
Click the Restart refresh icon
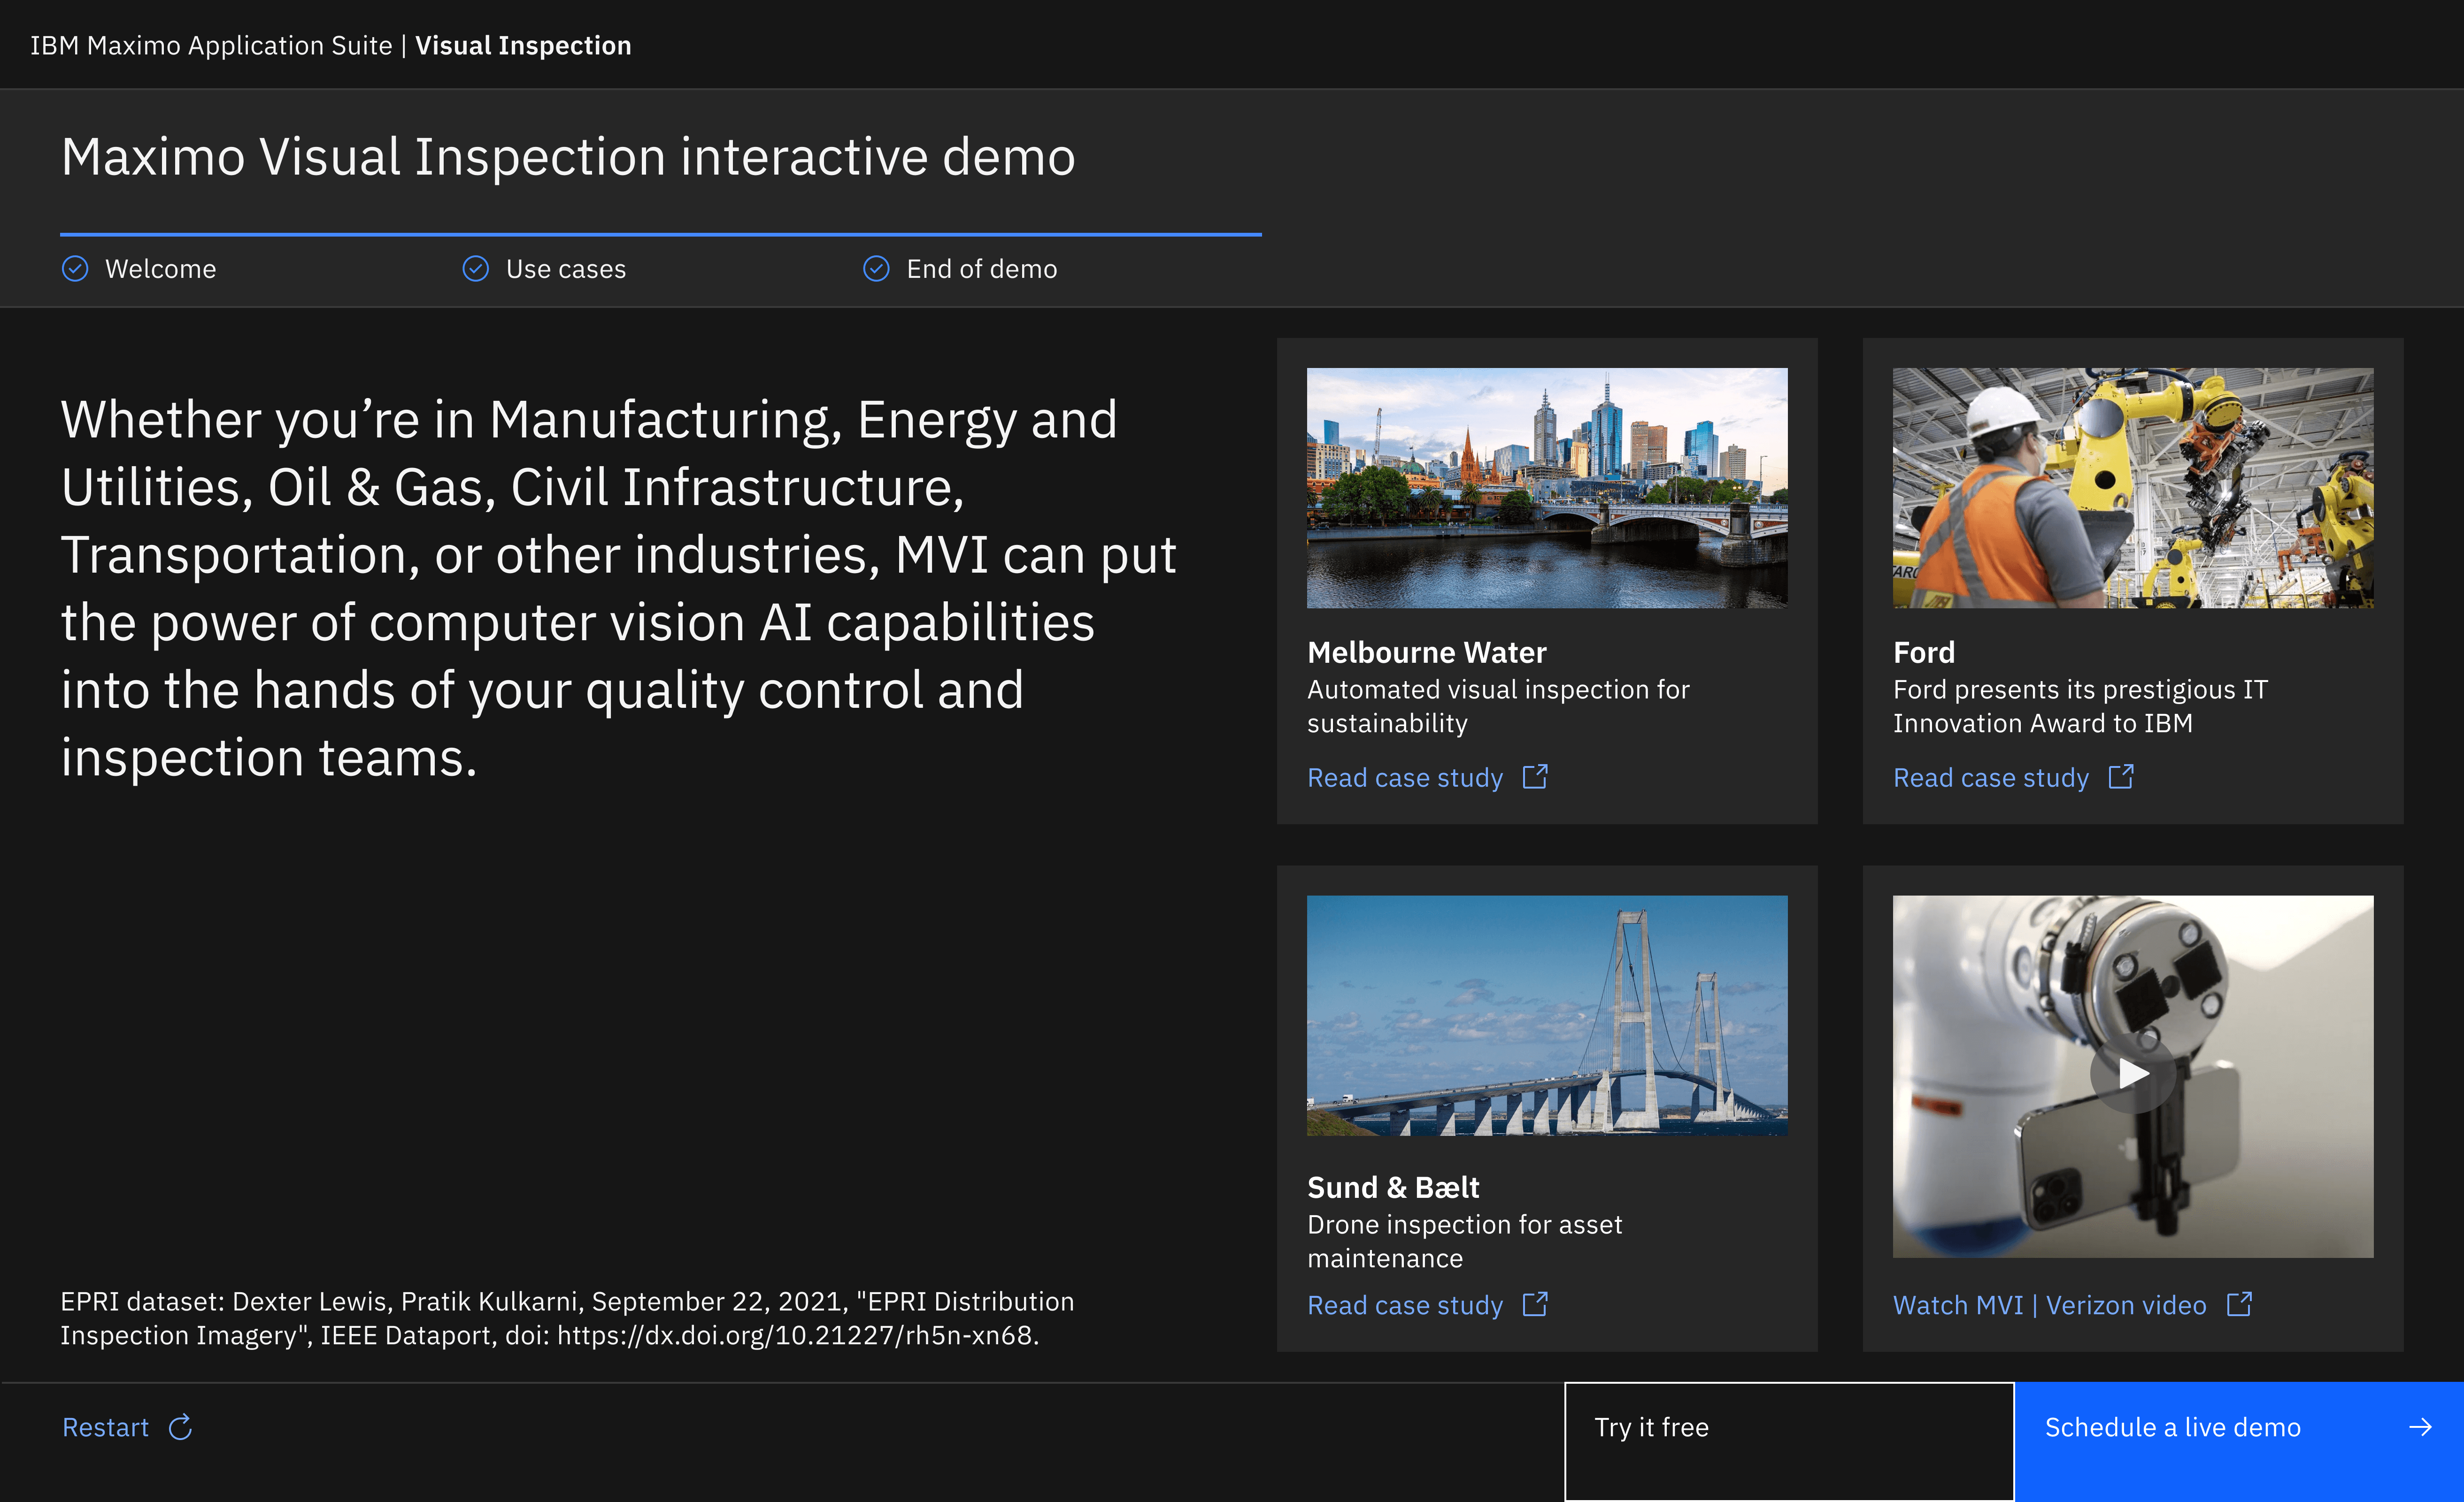[x=180, y=1427]
